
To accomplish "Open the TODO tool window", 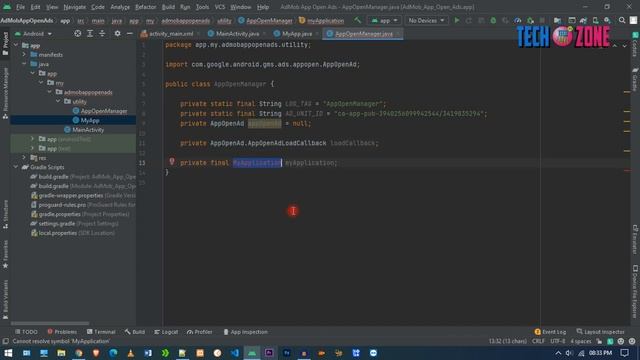I will click(x=26, y=332).
